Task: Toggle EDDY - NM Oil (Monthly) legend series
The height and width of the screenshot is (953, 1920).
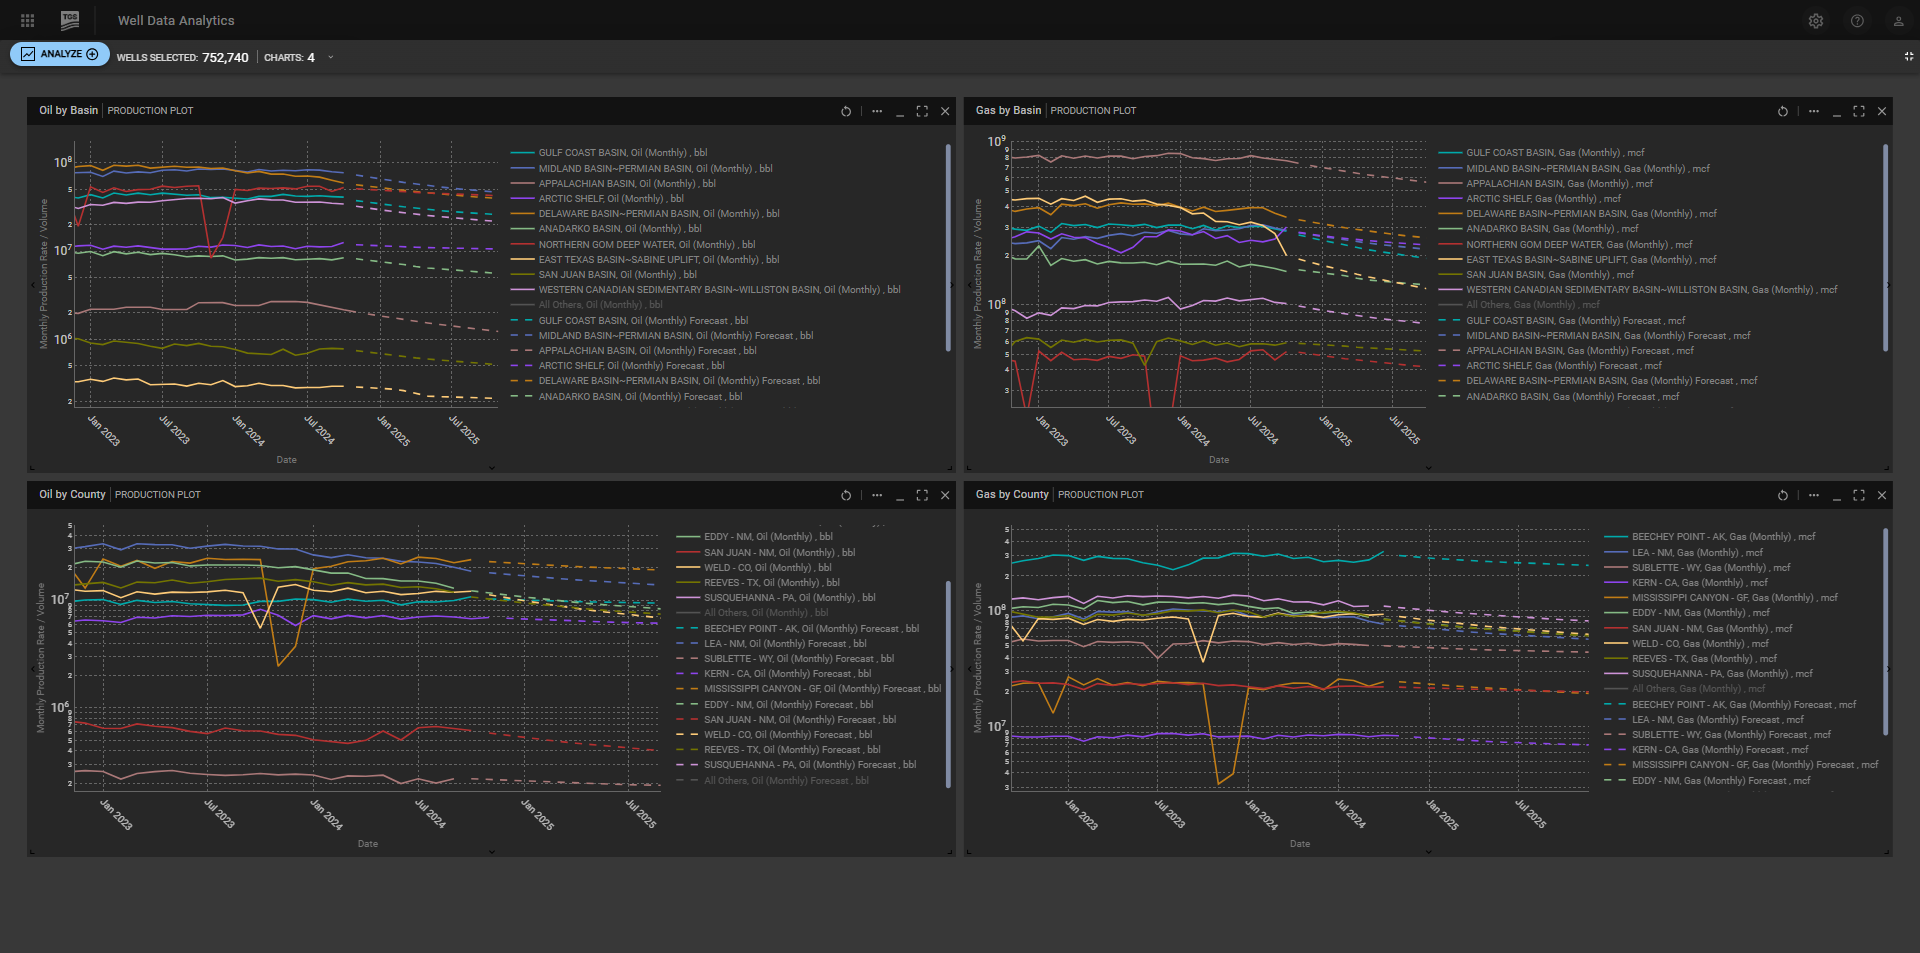Action: 754,537
